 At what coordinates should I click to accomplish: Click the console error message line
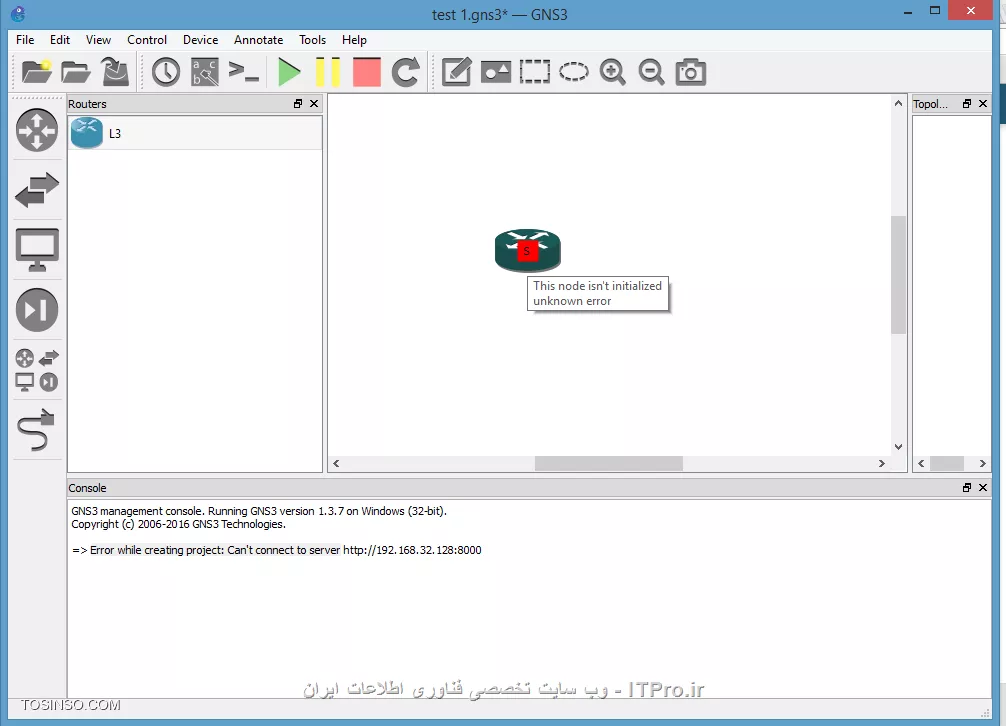277,550
